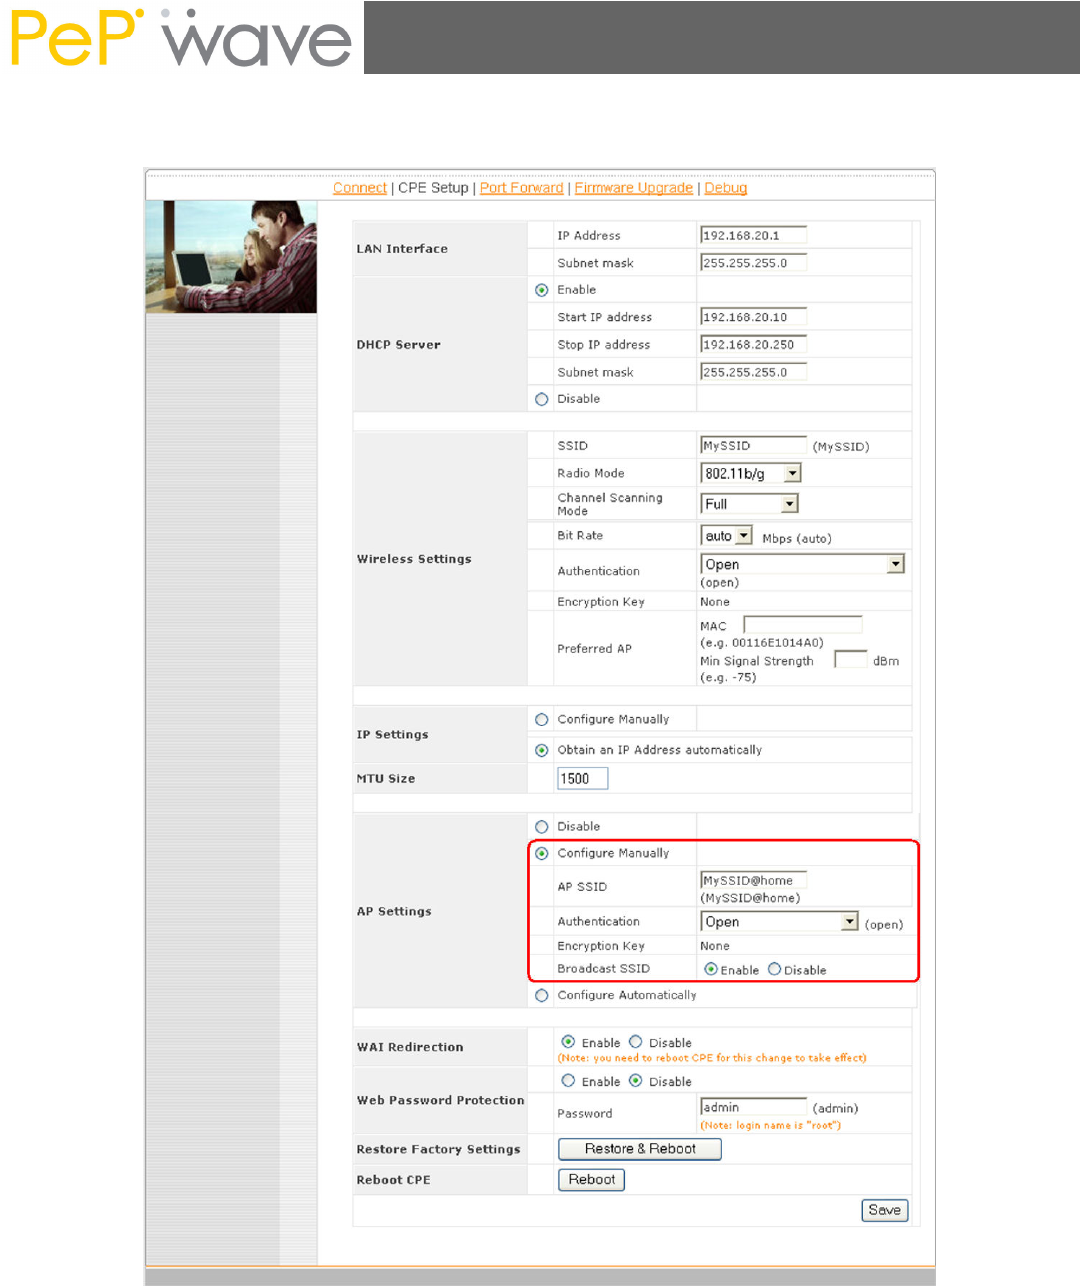Image resolution: width=1081 pixels, height=1286 pixels.
Task: Click the Preferred AP MAC field
Action: pos(803,625)
